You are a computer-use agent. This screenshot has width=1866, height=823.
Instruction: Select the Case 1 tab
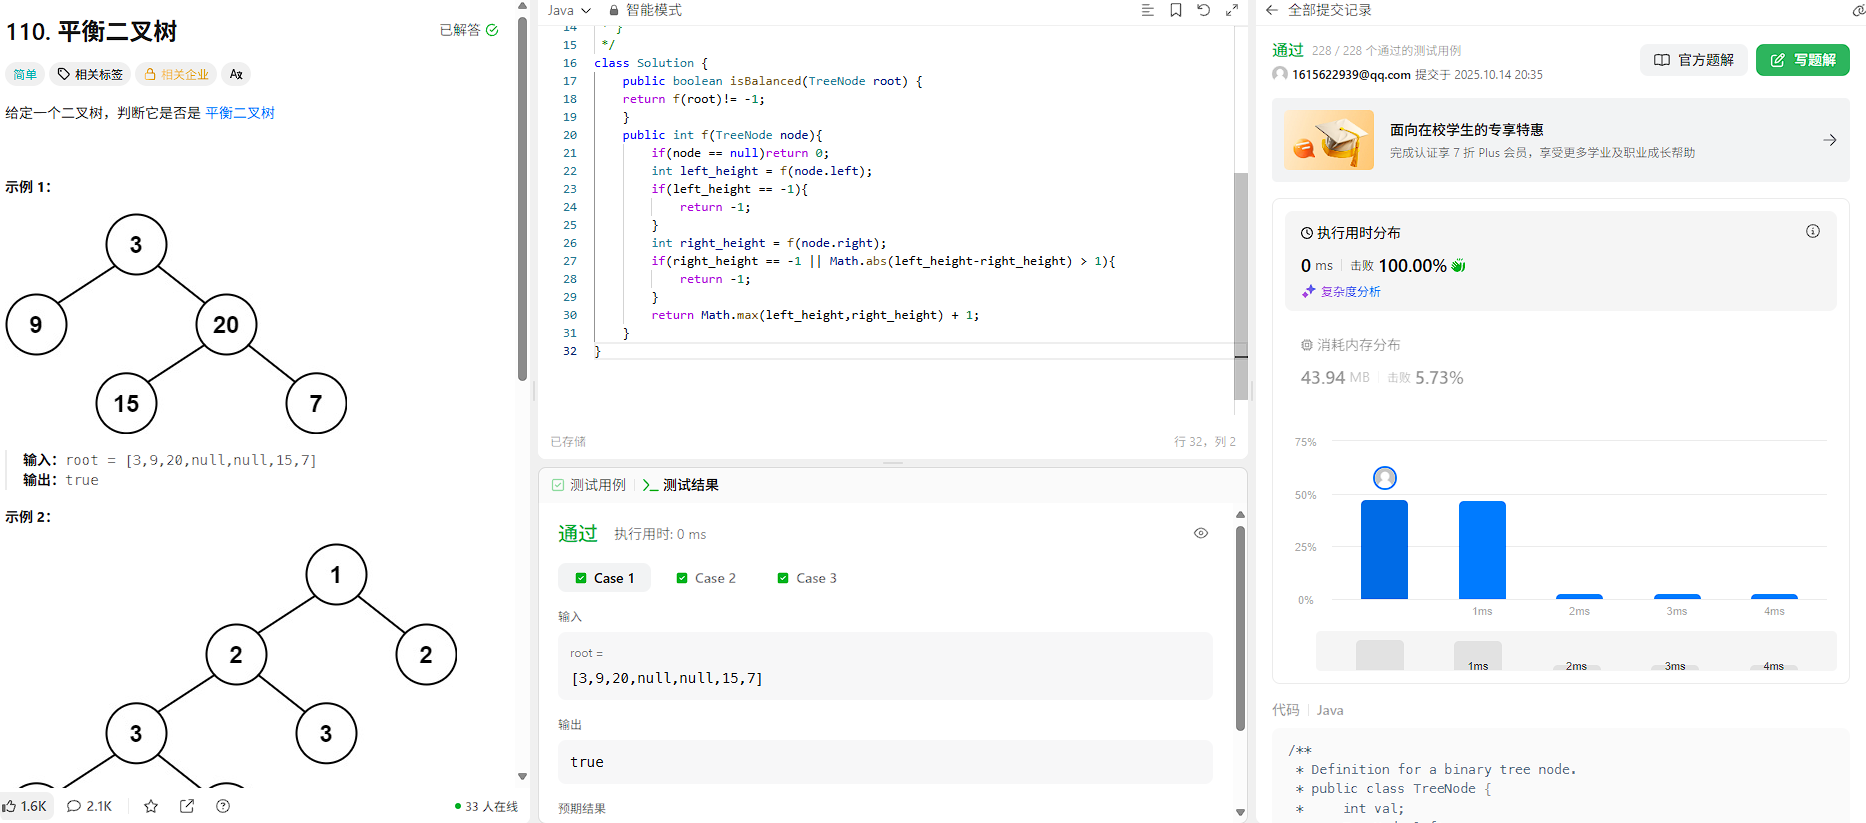click(x=604, y=578)
